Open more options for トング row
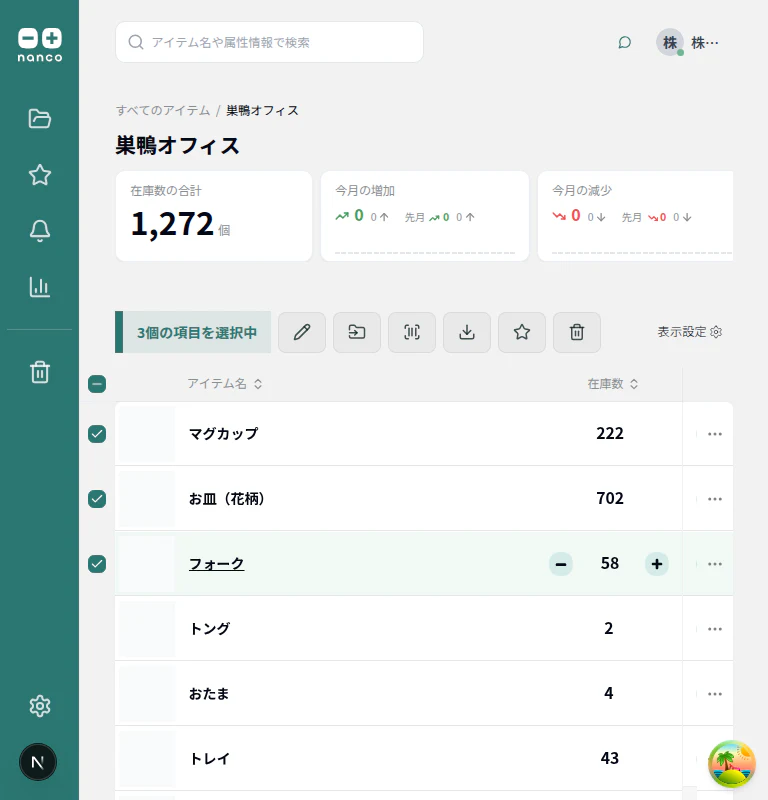 (x=715, y=629)
